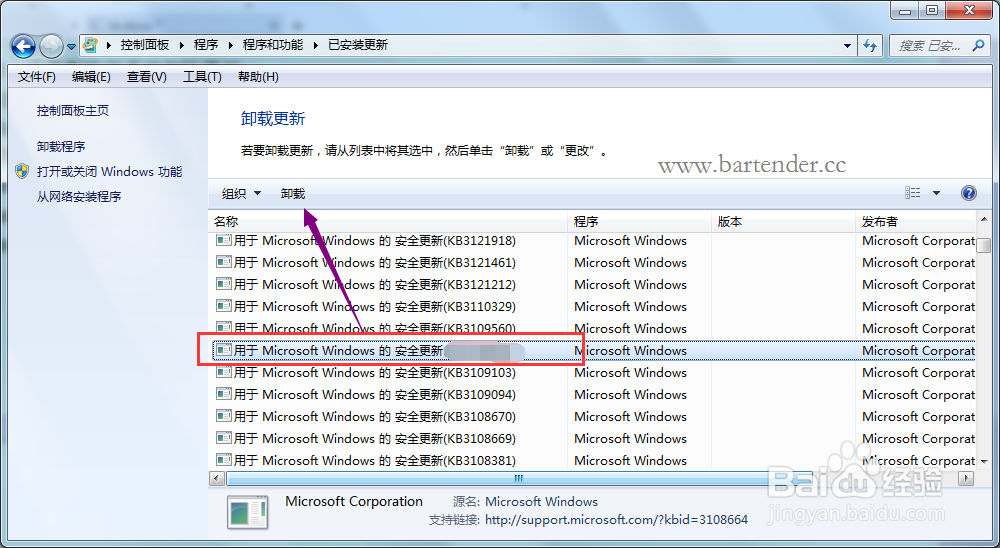Sort by the 发布者 column header
This screenshot has width=1000, height=548.
[x=915, y=222]
